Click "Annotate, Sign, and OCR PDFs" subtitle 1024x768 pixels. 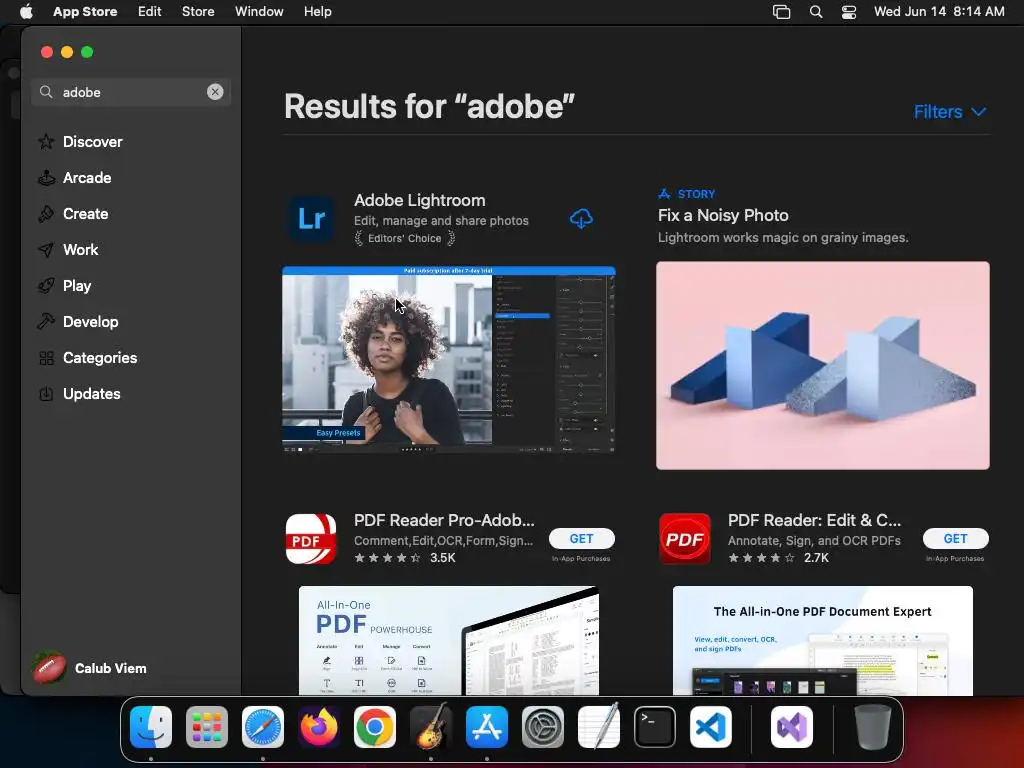tap(814, 541)
